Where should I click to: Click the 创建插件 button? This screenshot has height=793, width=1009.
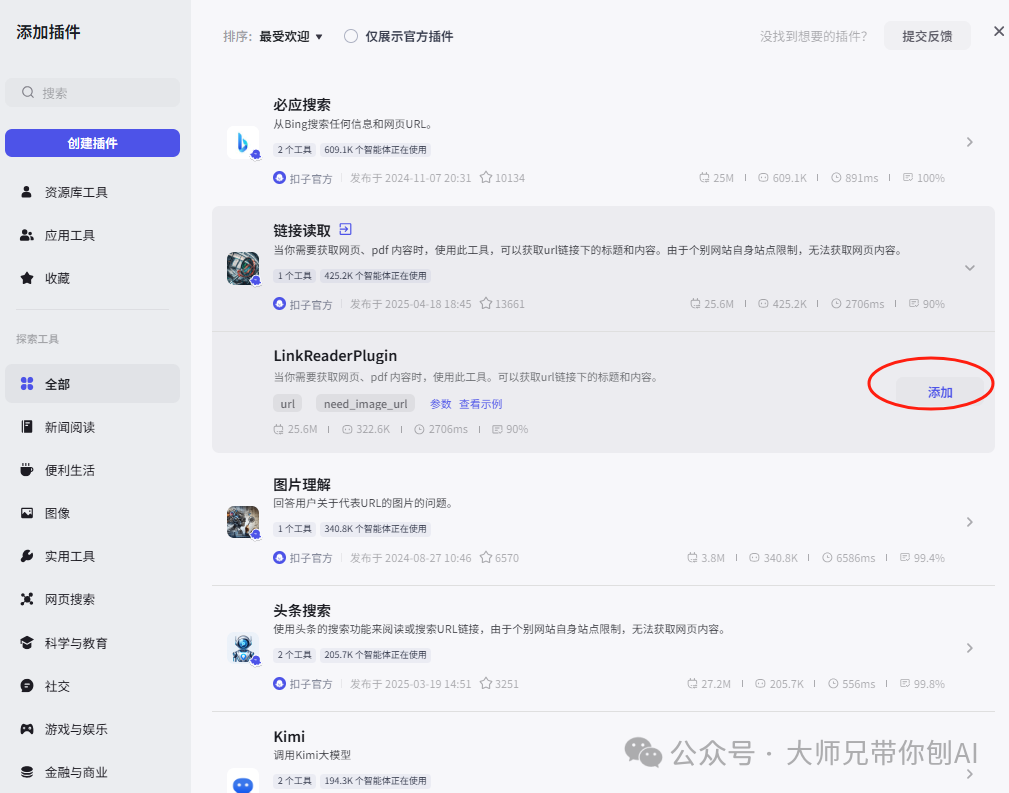pos(92,143)
